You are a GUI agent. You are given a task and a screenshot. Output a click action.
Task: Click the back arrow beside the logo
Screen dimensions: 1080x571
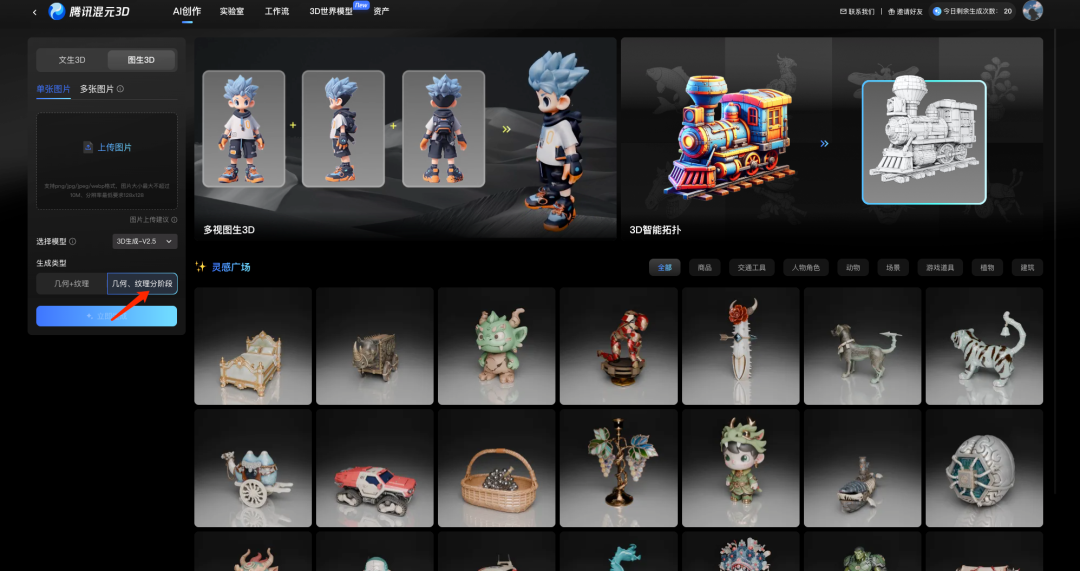coord(34,12)
